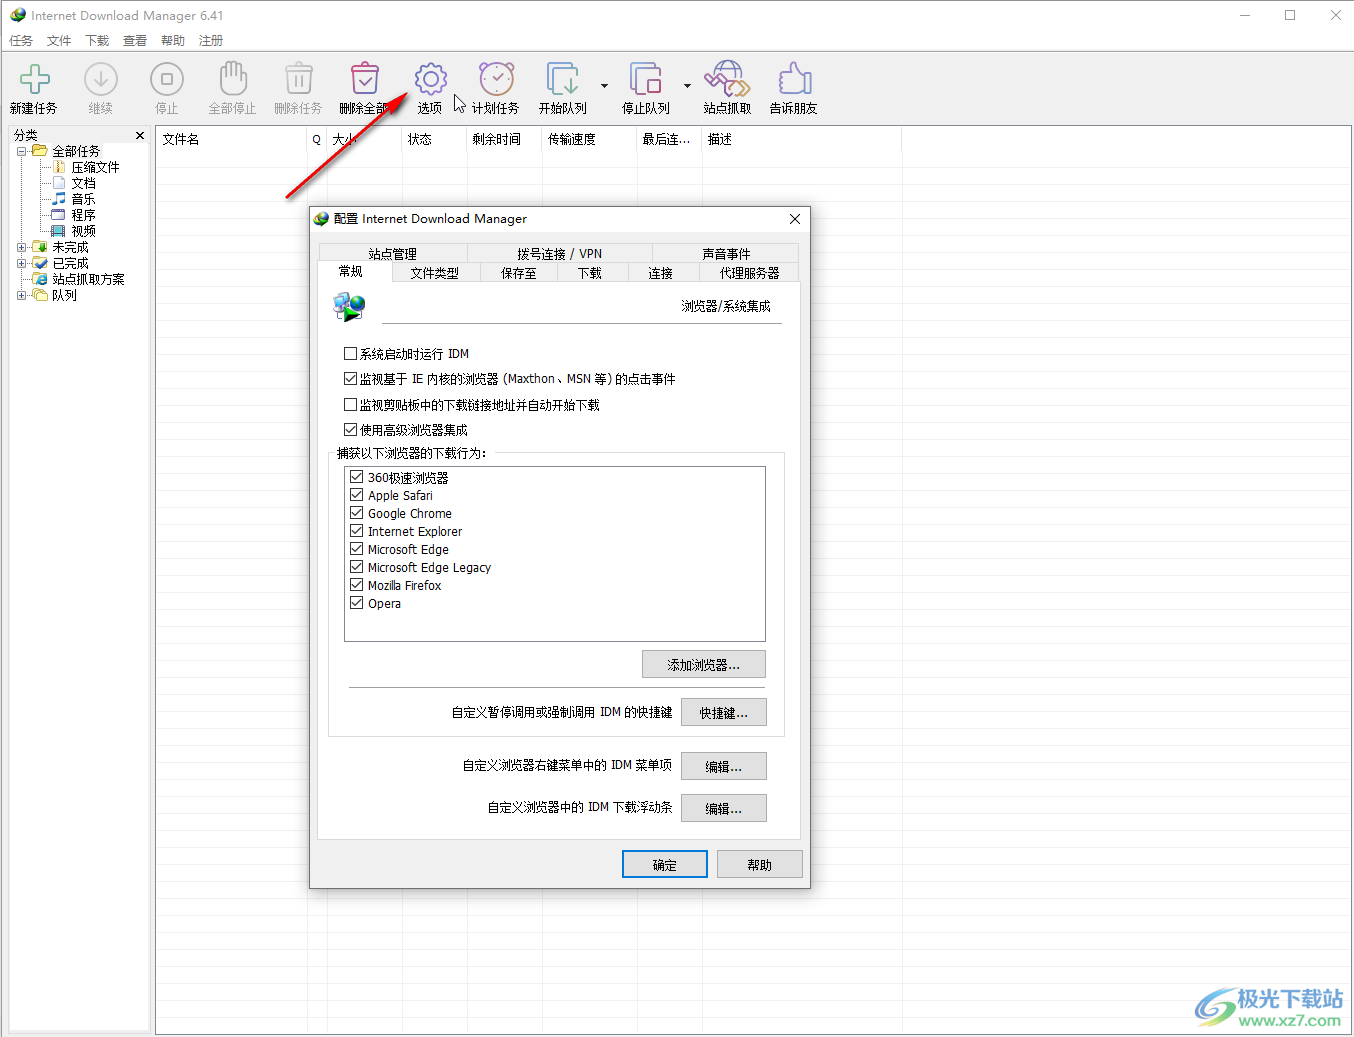
Task: Click 剩余时间 column header
Action: pos(504,139)
